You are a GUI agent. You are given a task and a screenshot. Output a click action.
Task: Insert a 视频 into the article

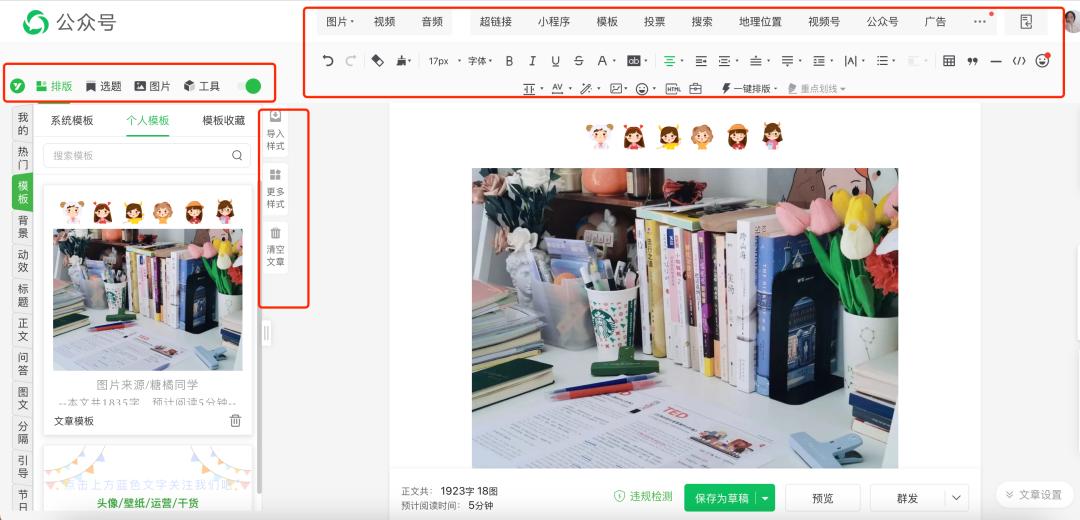(384, 22)
